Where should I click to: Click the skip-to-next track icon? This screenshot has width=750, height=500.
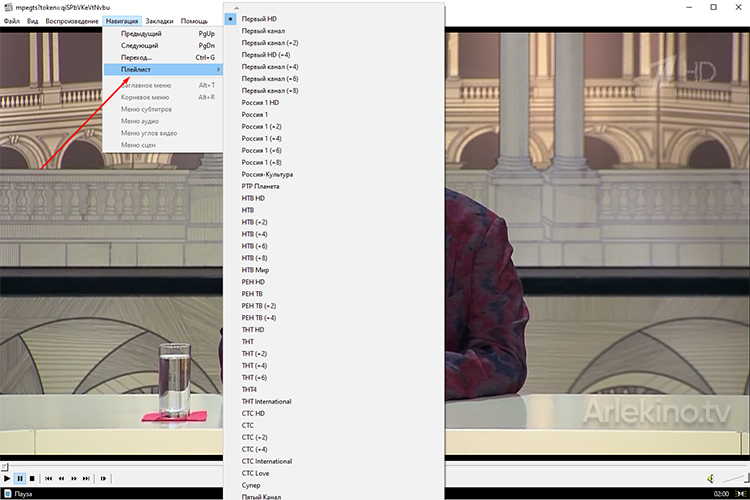86,478
